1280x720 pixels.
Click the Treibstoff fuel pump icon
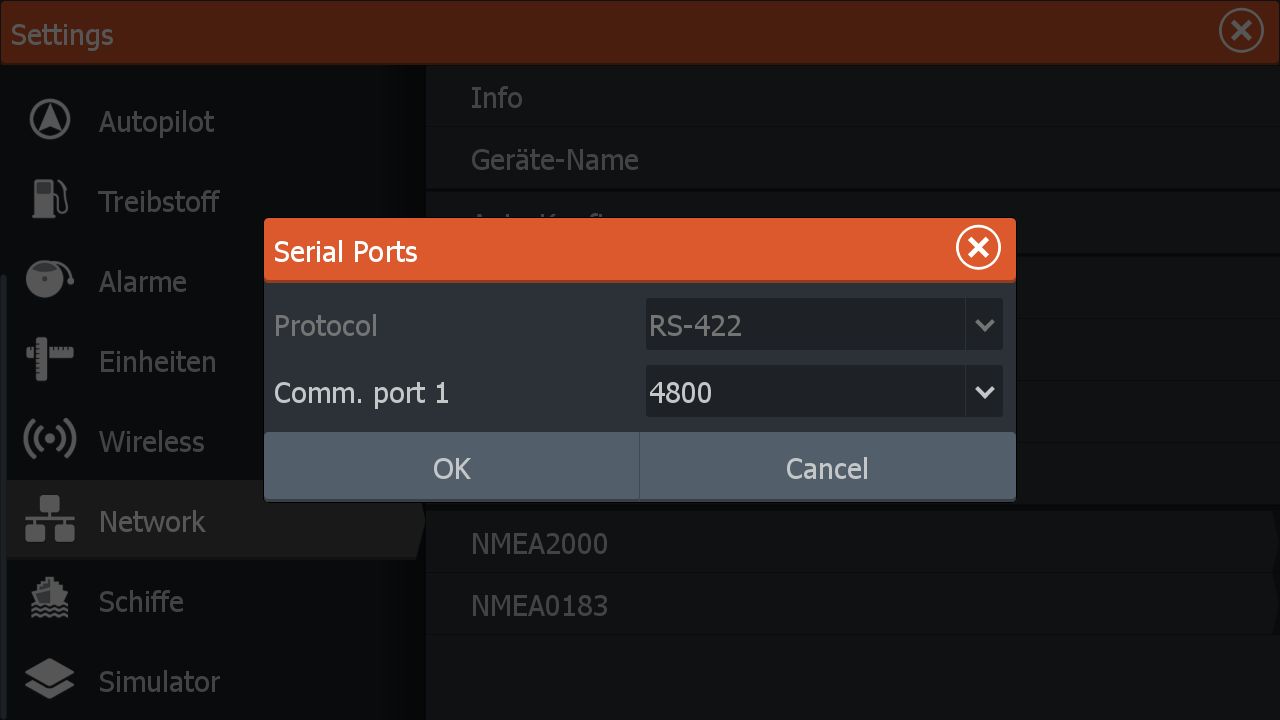point(49,199)
